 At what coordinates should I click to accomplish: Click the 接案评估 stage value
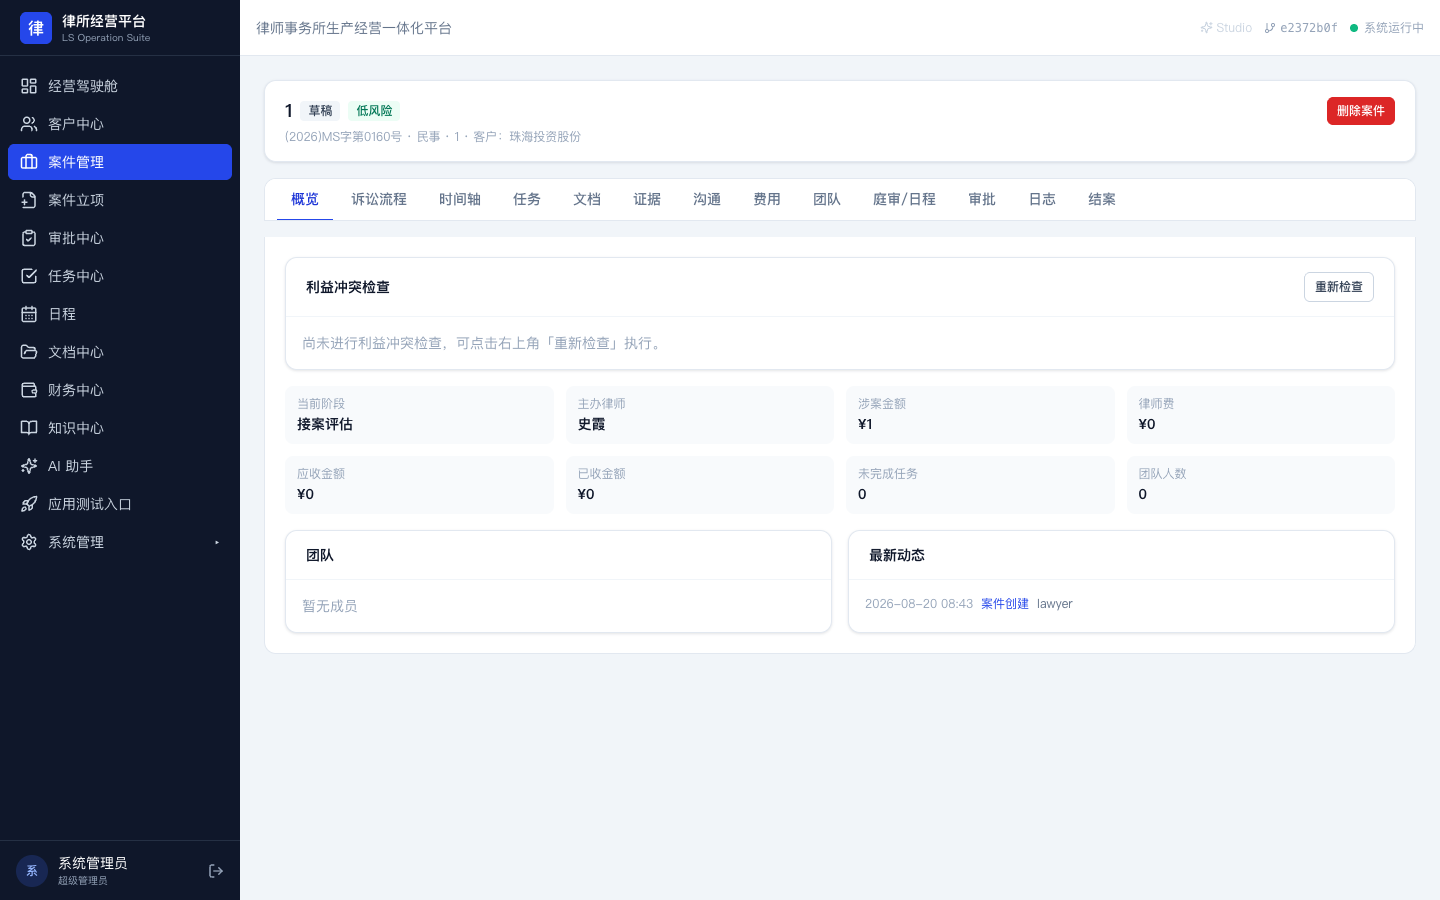[x=325, y=424]
